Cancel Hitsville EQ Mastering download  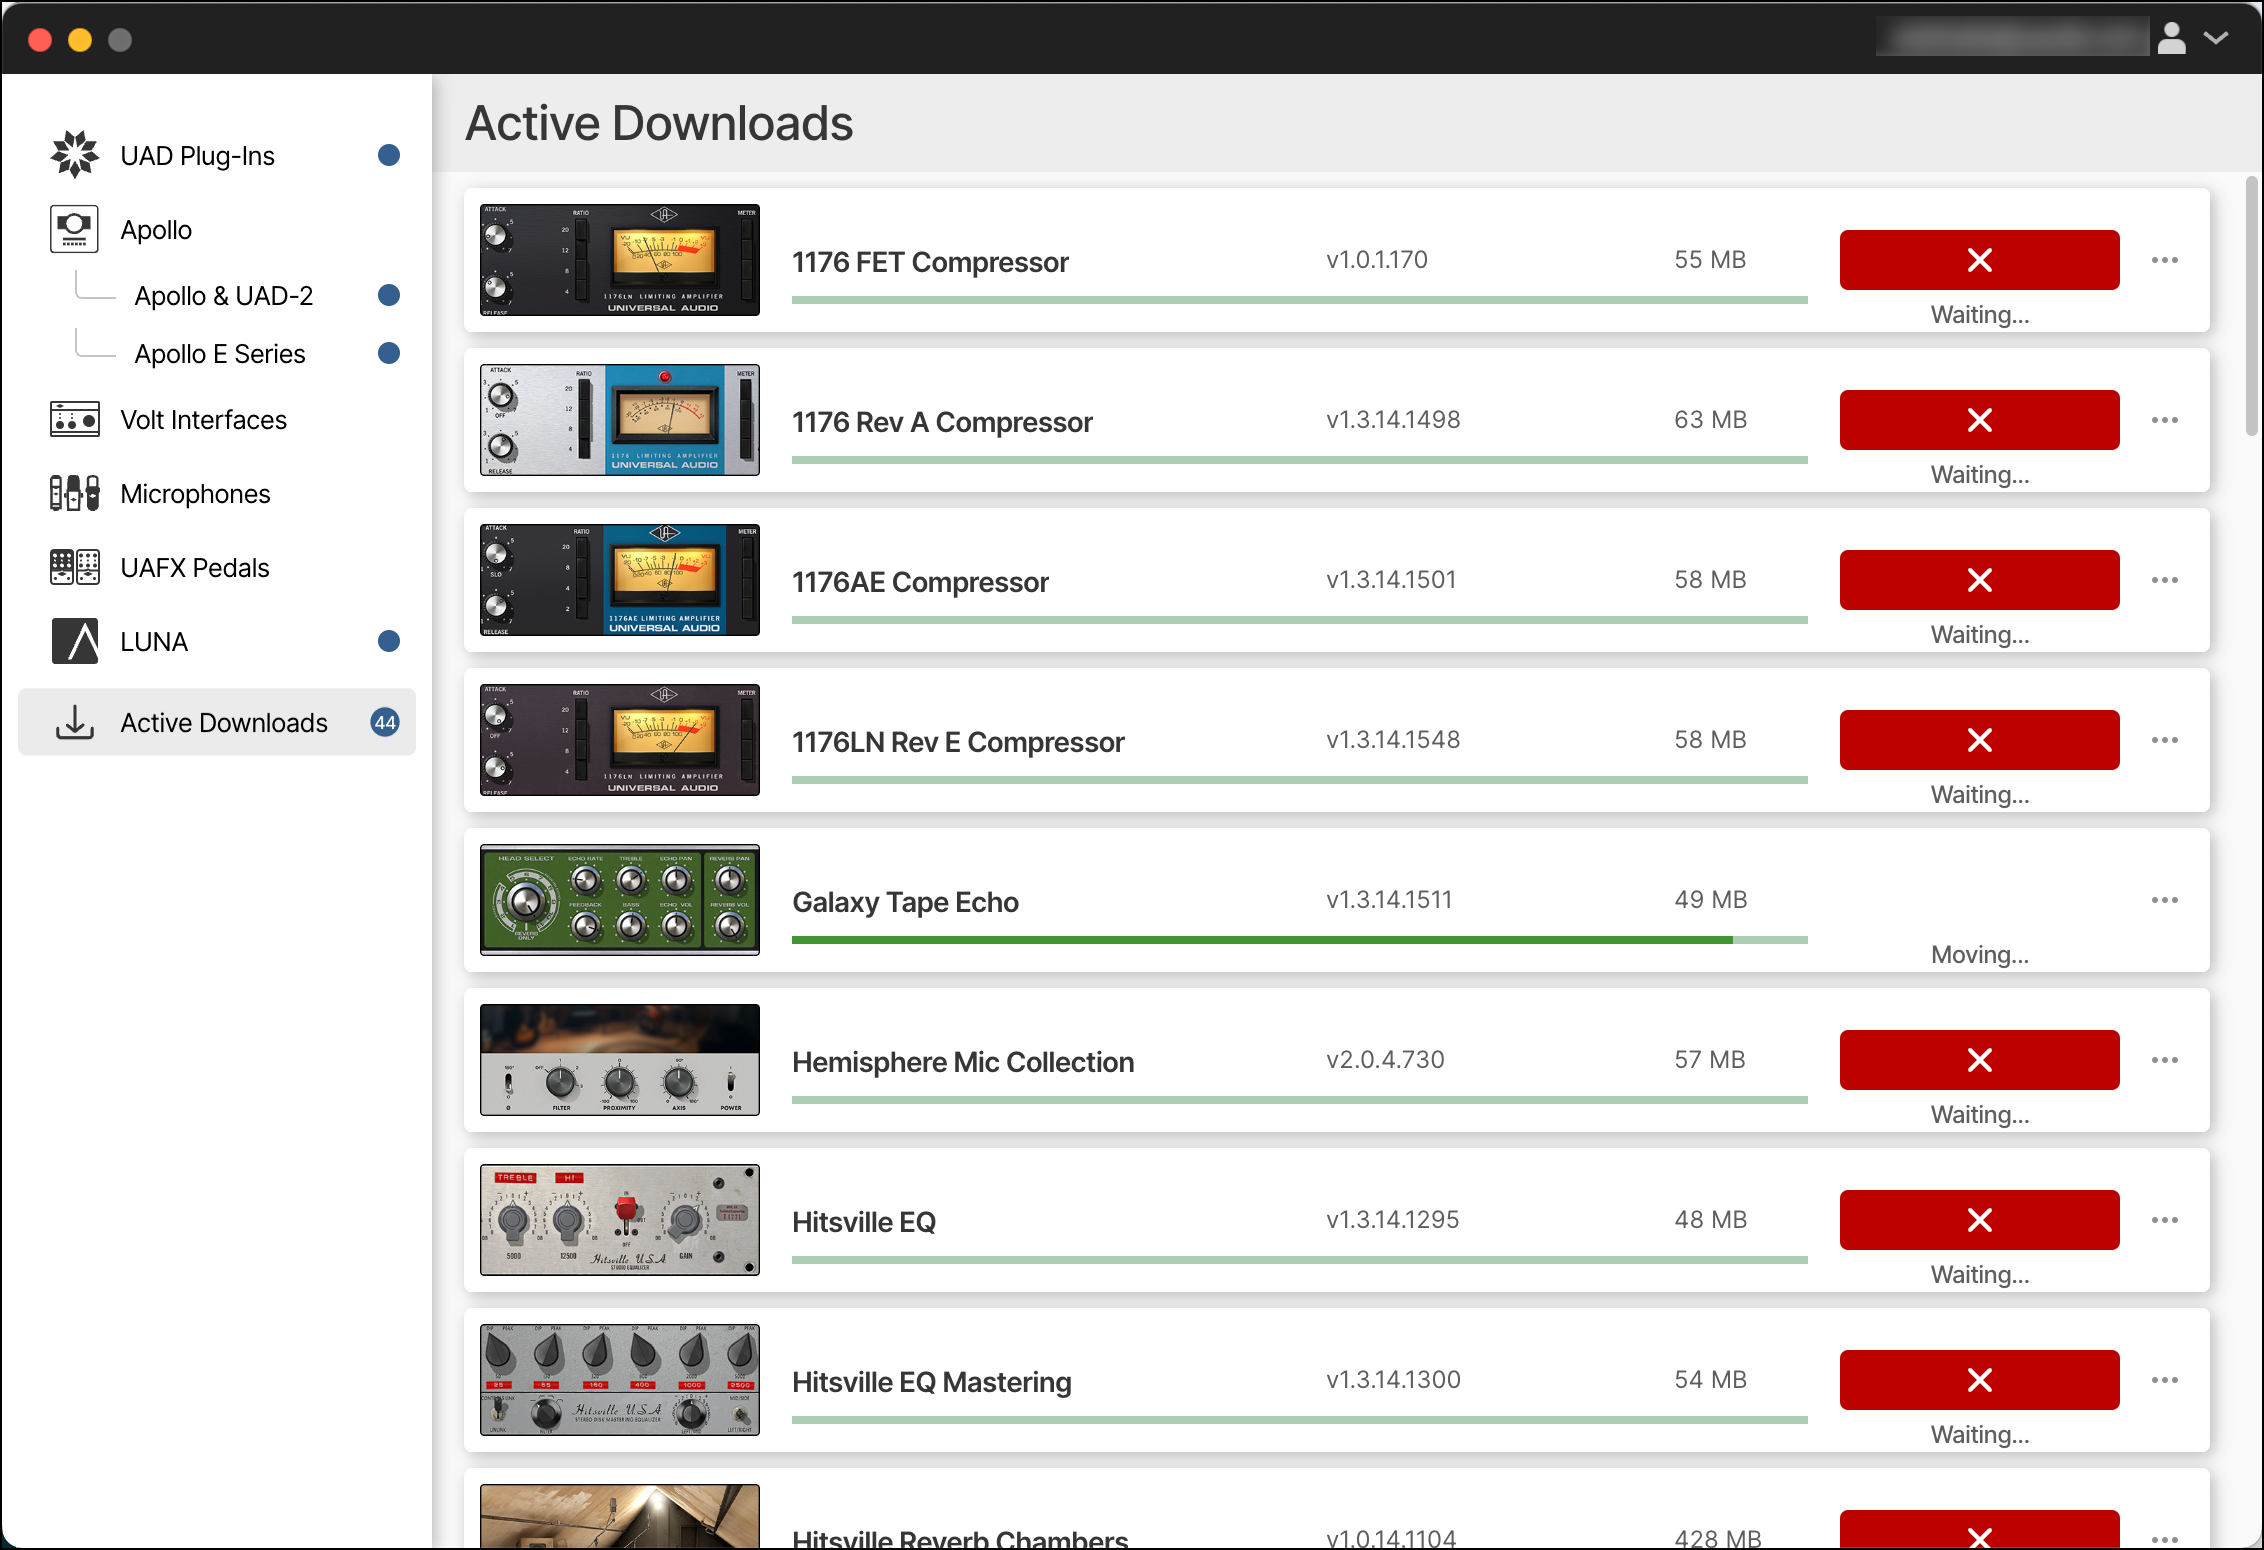[x=1979, y=1380]
